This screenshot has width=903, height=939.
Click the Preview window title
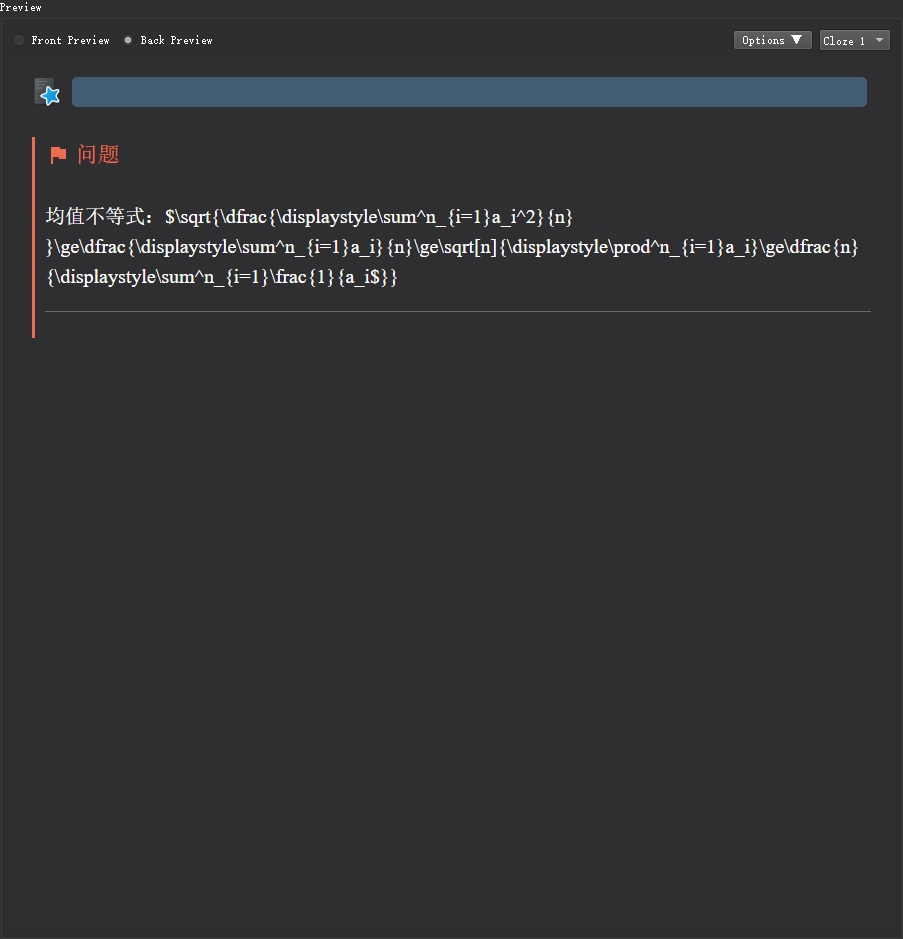click(x=21, y=7)
